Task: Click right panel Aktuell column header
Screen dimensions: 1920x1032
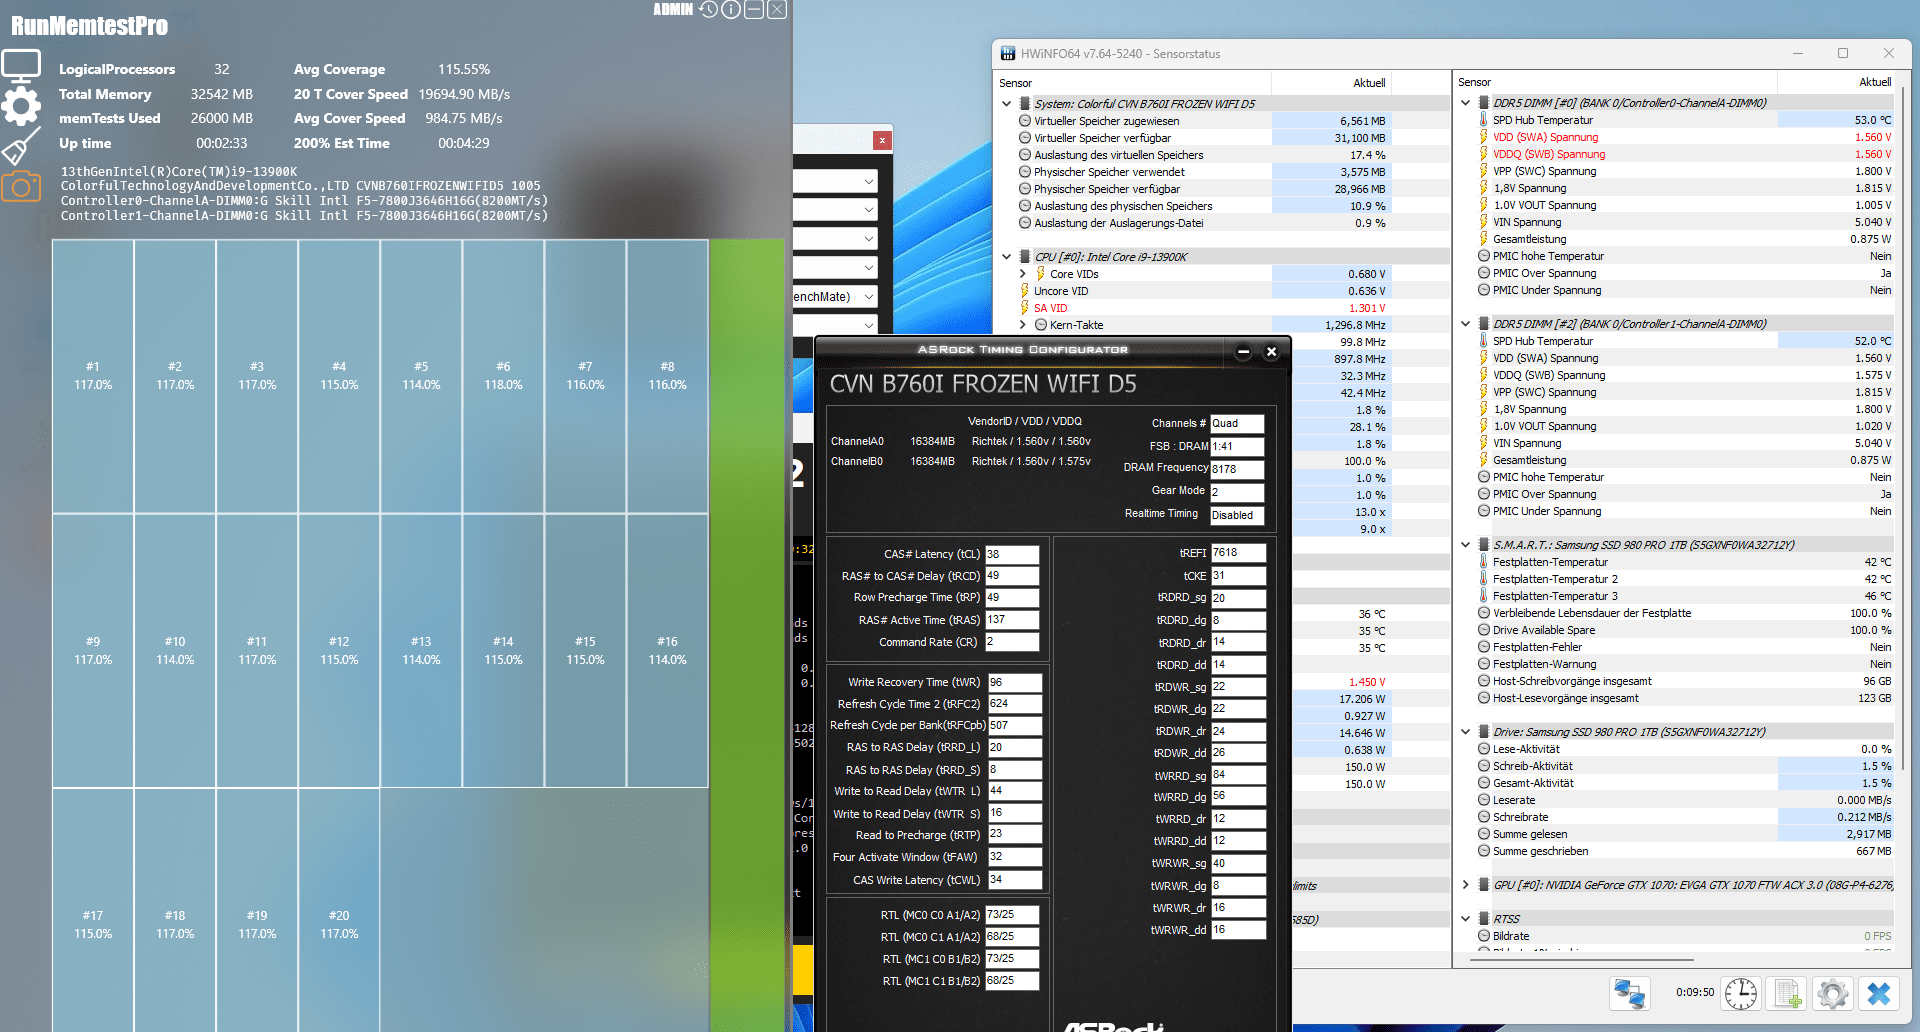Action: pyautogui.click(x=1836, y=82)
